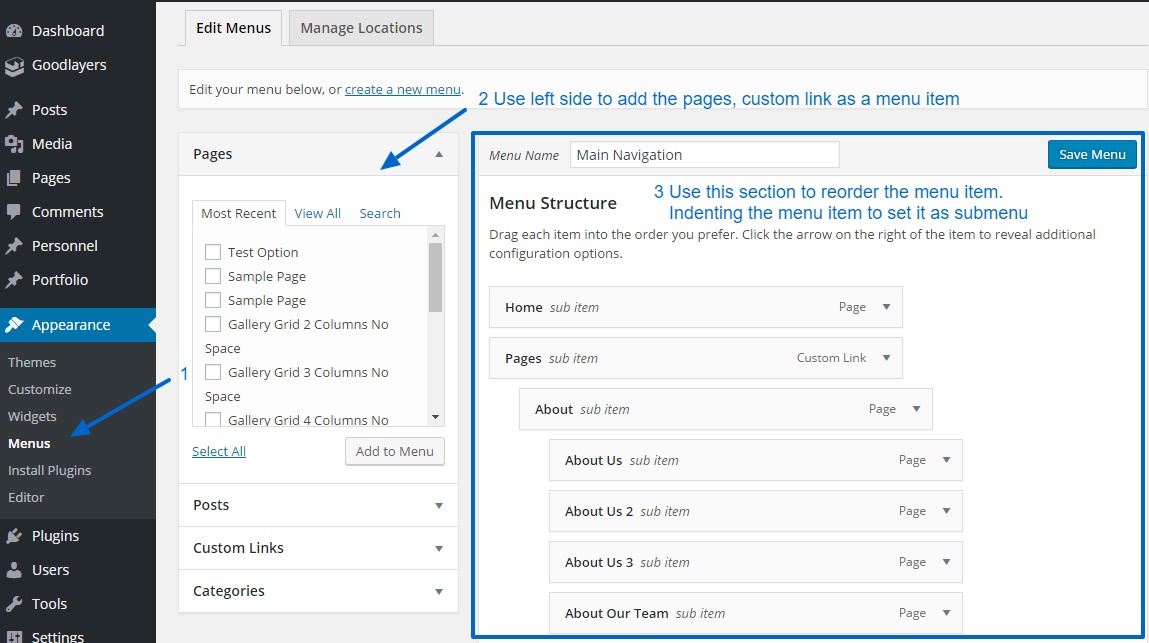The image size is (1149, 643).
Task: Open Media library icon in sidebar
Action: 14,144
